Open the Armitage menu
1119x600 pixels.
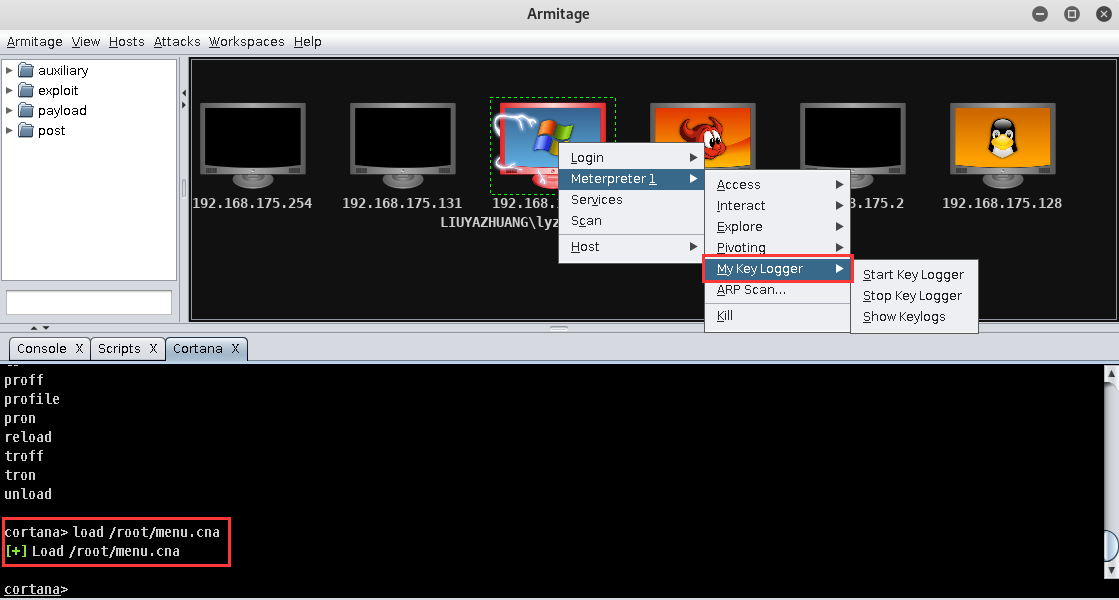click(34, 41)
